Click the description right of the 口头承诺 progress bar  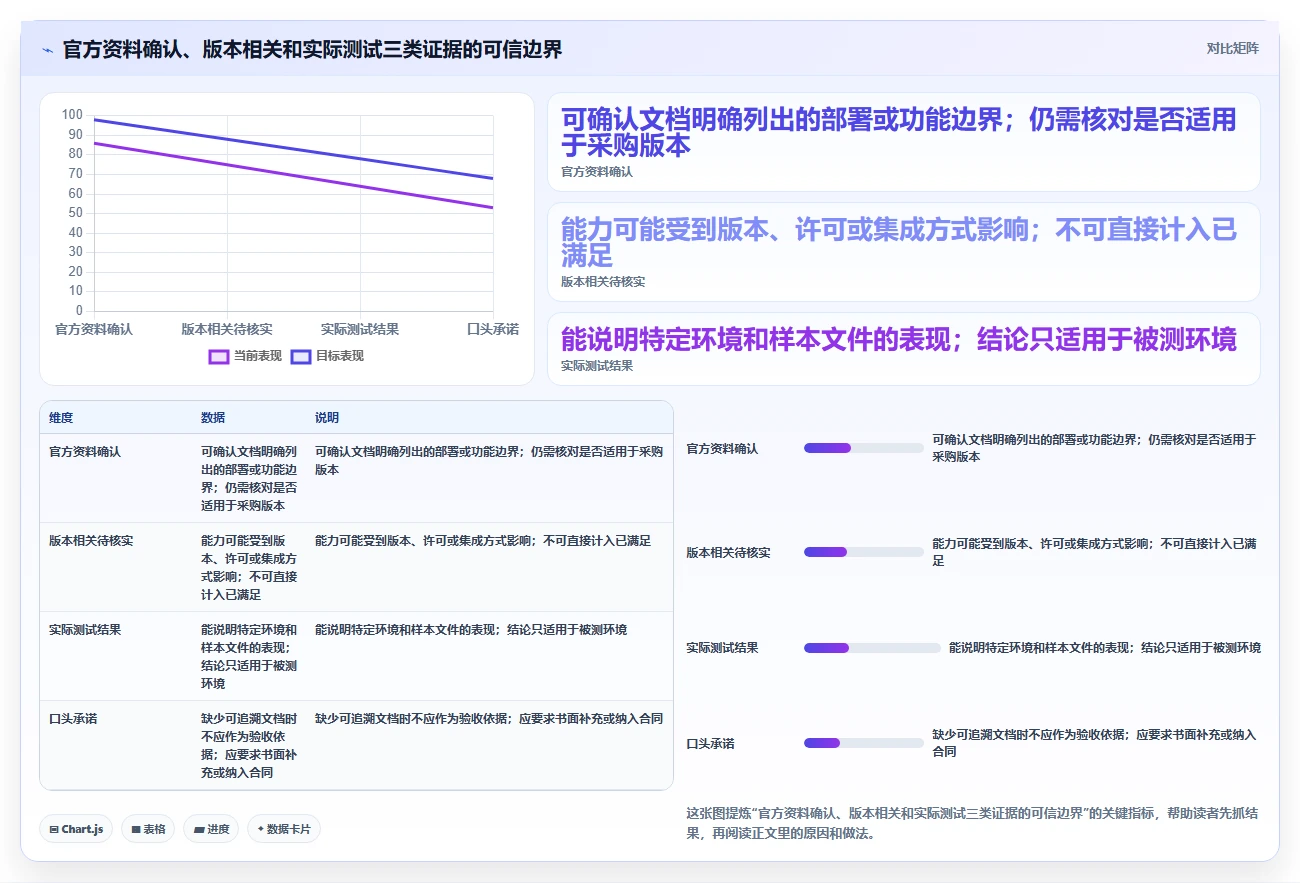coord(1094,743)
